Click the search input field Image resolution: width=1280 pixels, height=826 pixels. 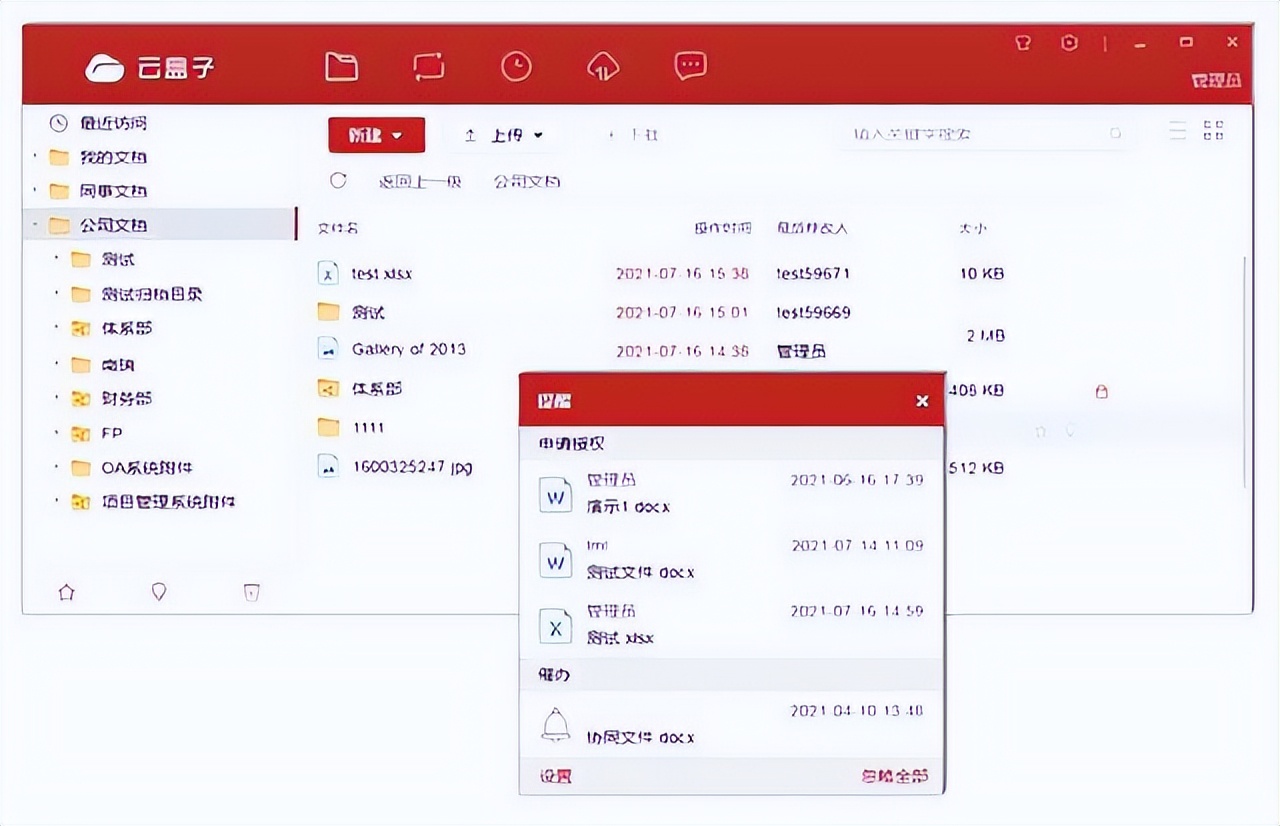(980, 133)
